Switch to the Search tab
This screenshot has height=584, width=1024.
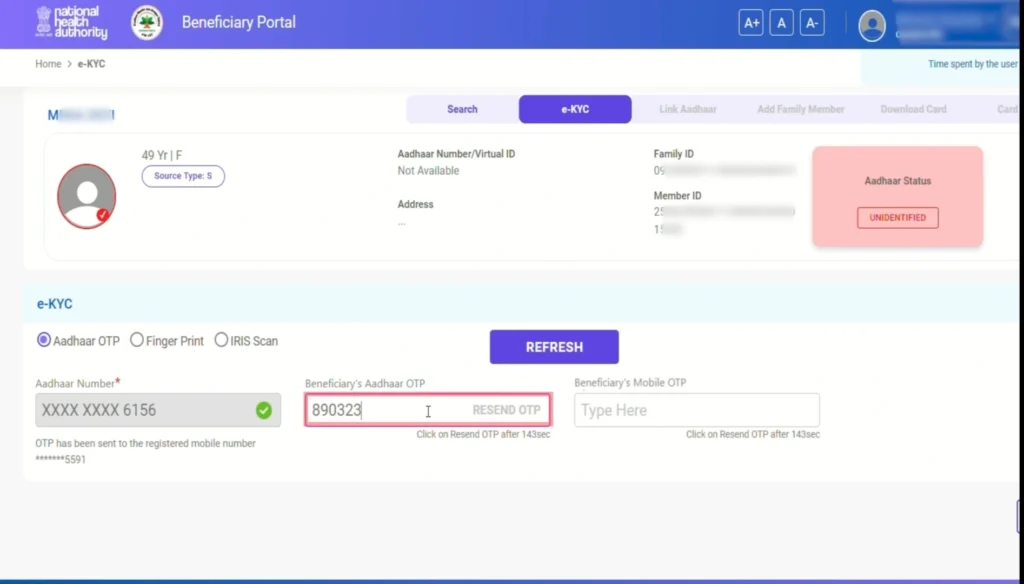point(462,109)
